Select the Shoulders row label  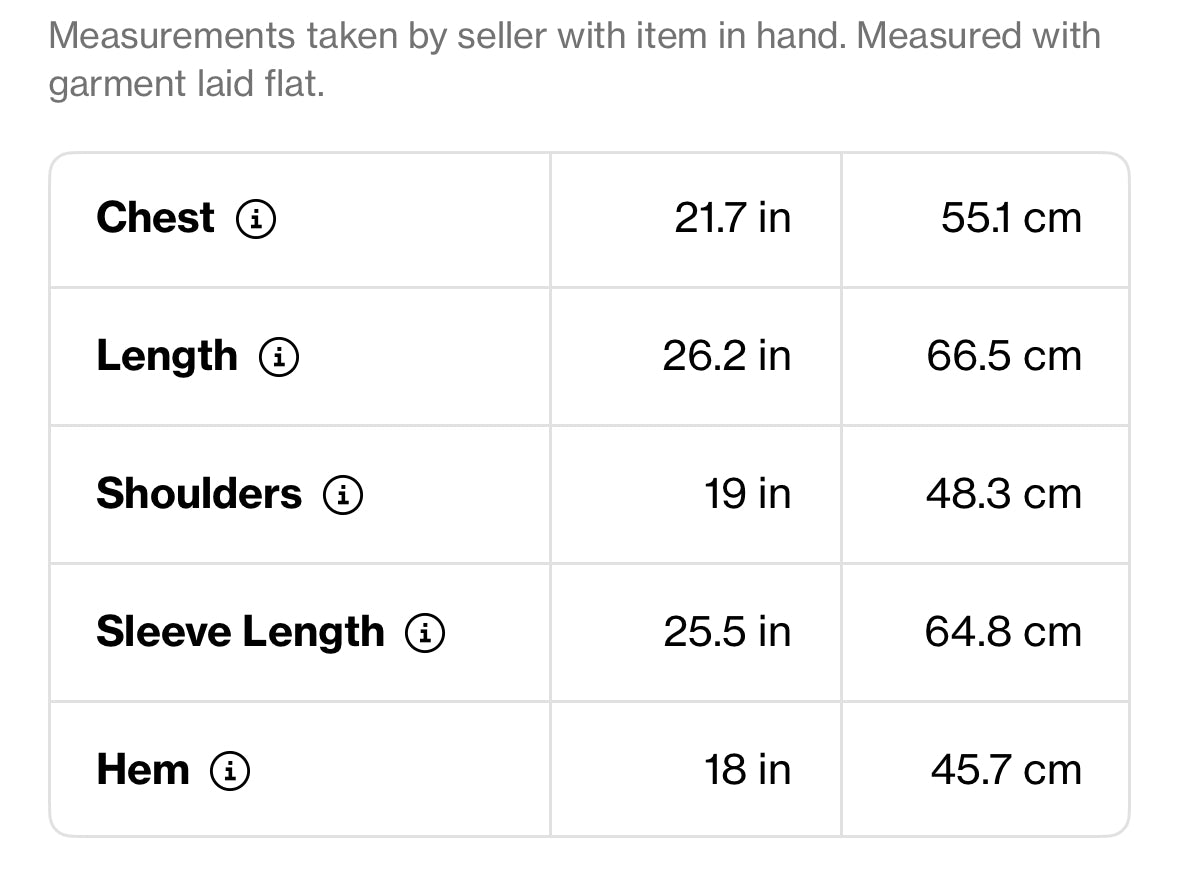(199, 494)
